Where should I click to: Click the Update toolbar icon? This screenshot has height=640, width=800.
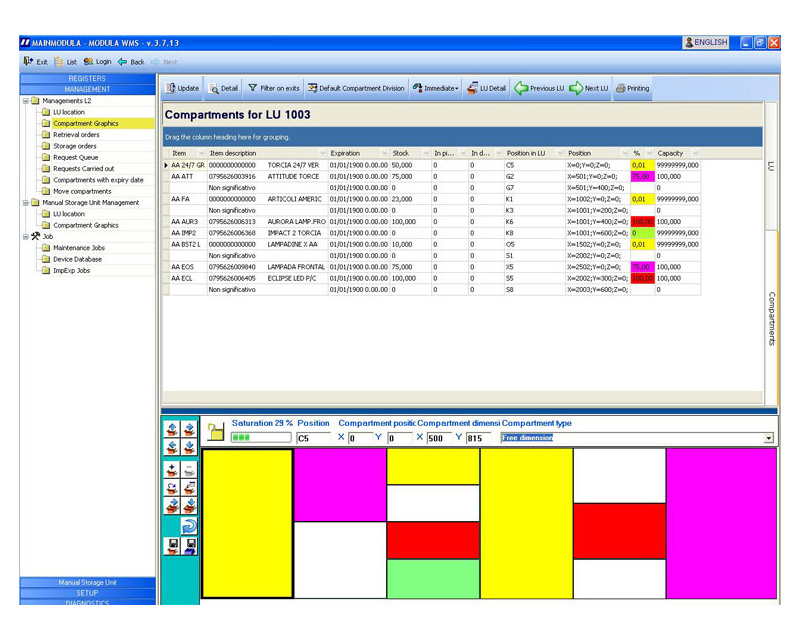171,88
